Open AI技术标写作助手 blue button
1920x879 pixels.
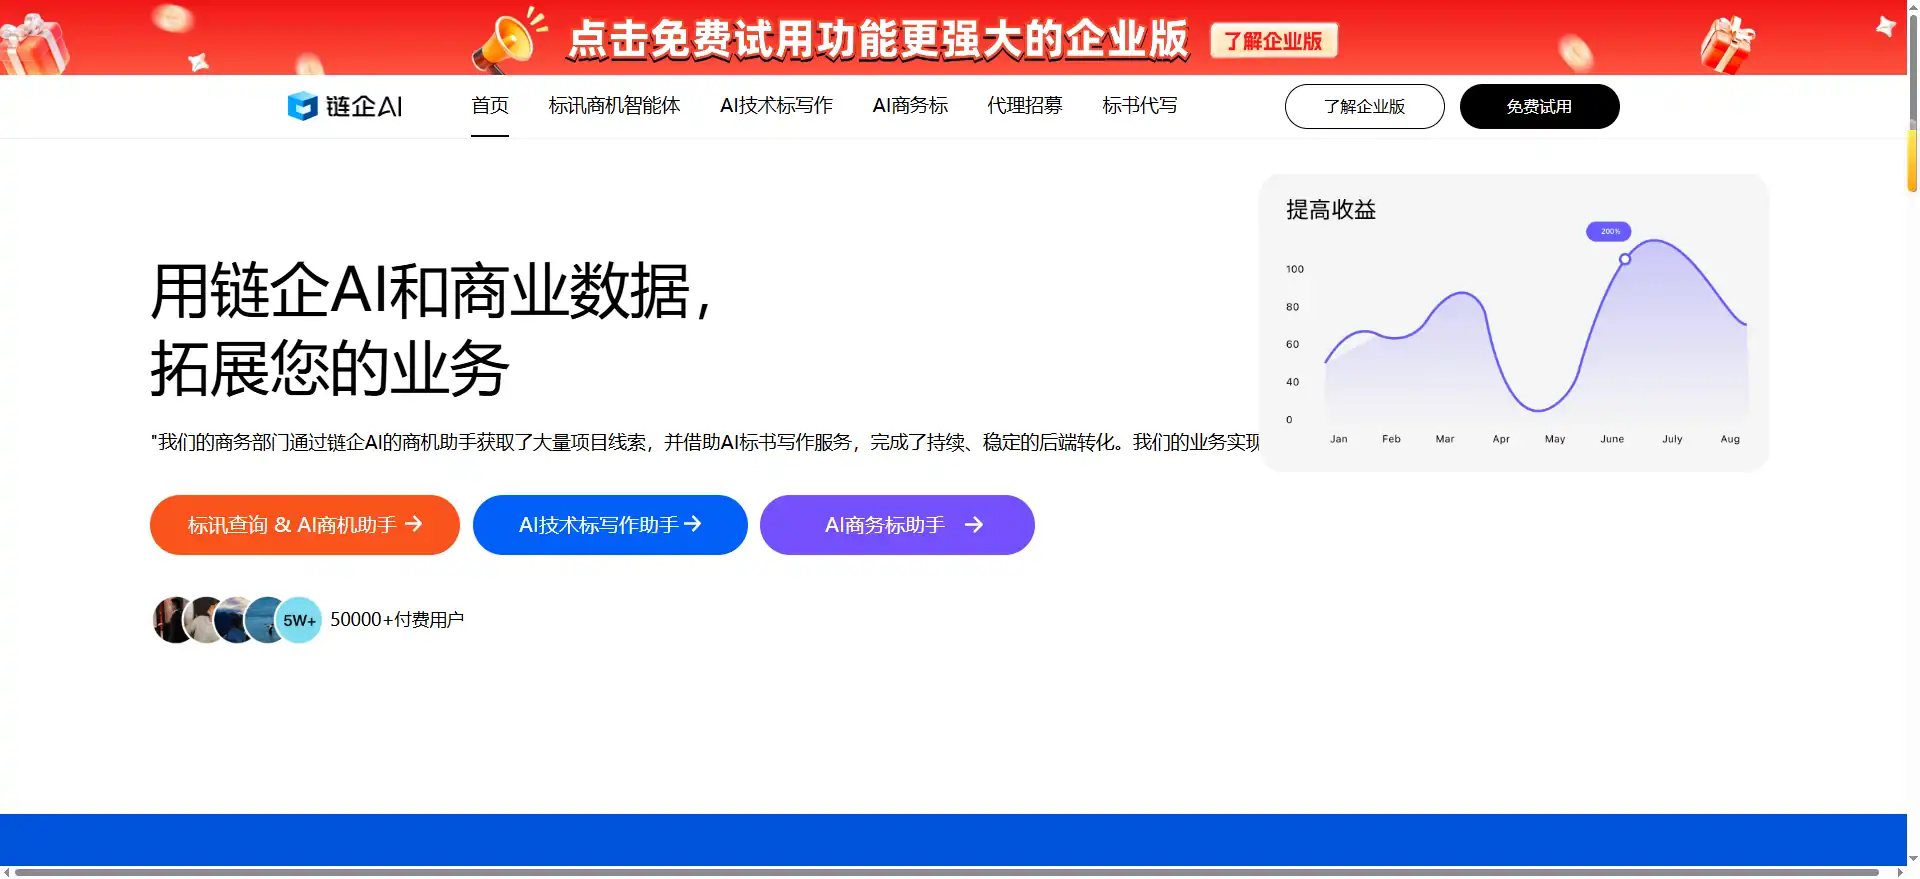[x=610, y=525]
